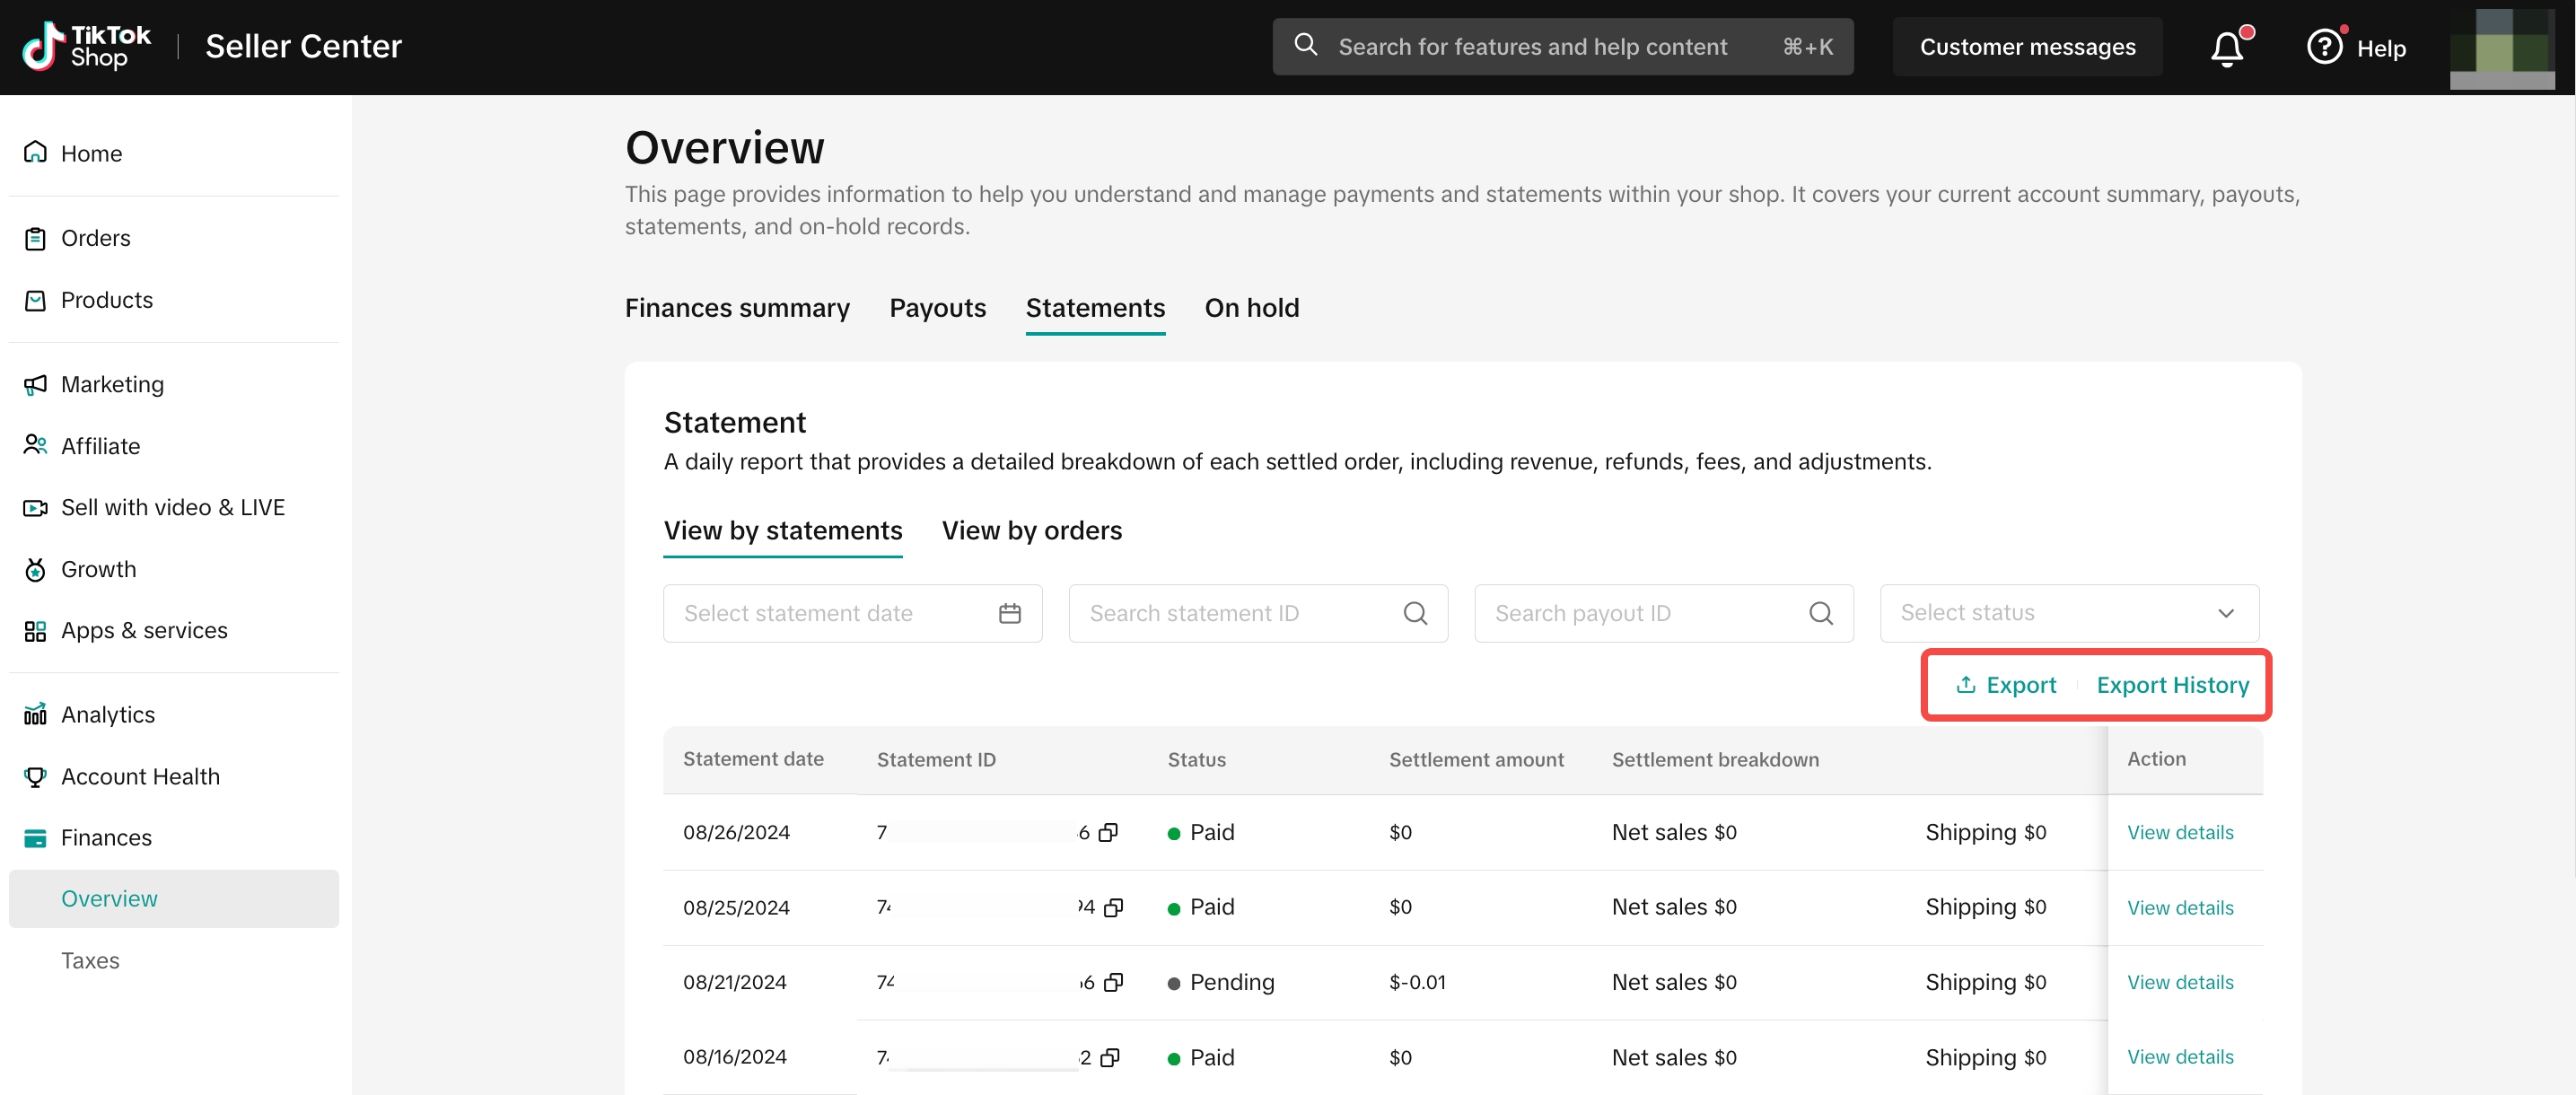Click the magnifier in Search statement ID
Viewport: 2576px width, 1095px height.
1415,613
